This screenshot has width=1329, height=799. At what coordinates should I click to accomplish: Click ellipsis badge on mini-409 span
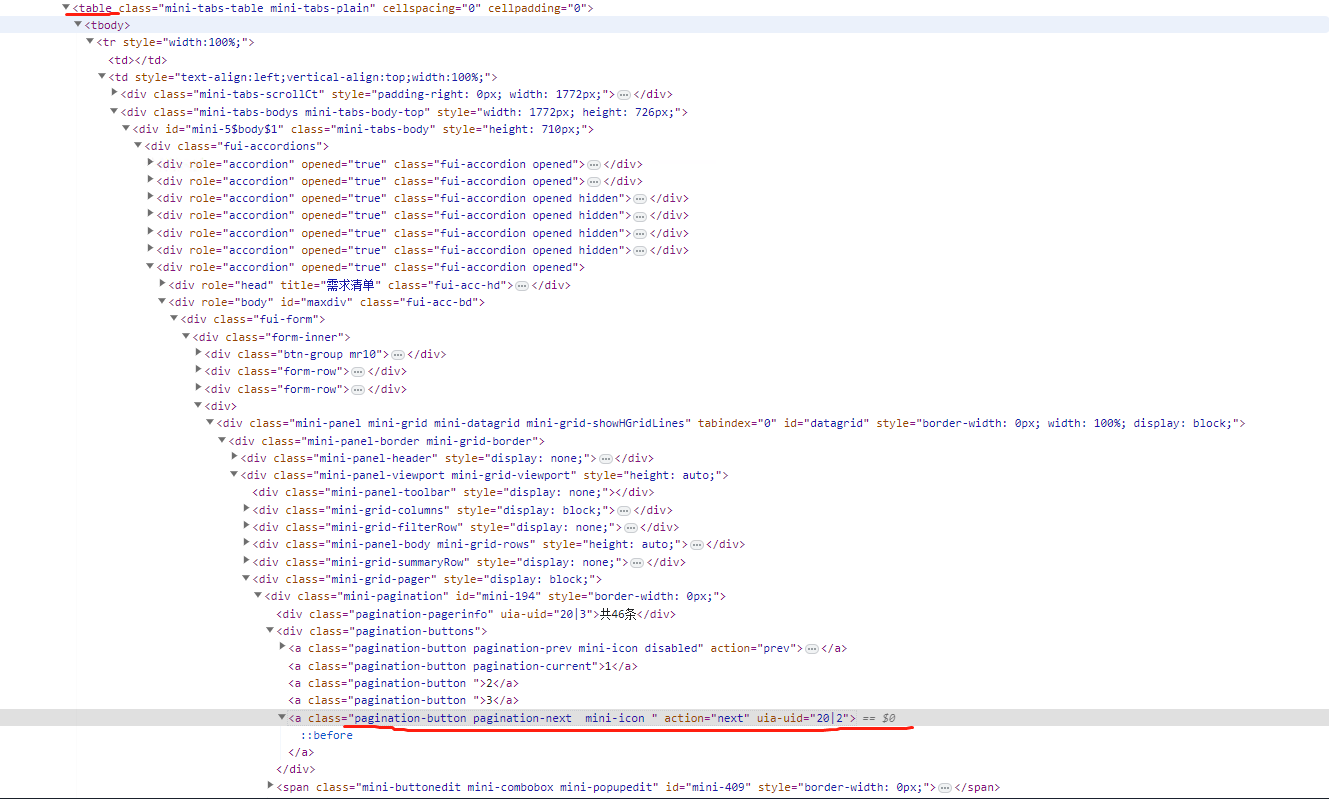(x=944, y=787)
